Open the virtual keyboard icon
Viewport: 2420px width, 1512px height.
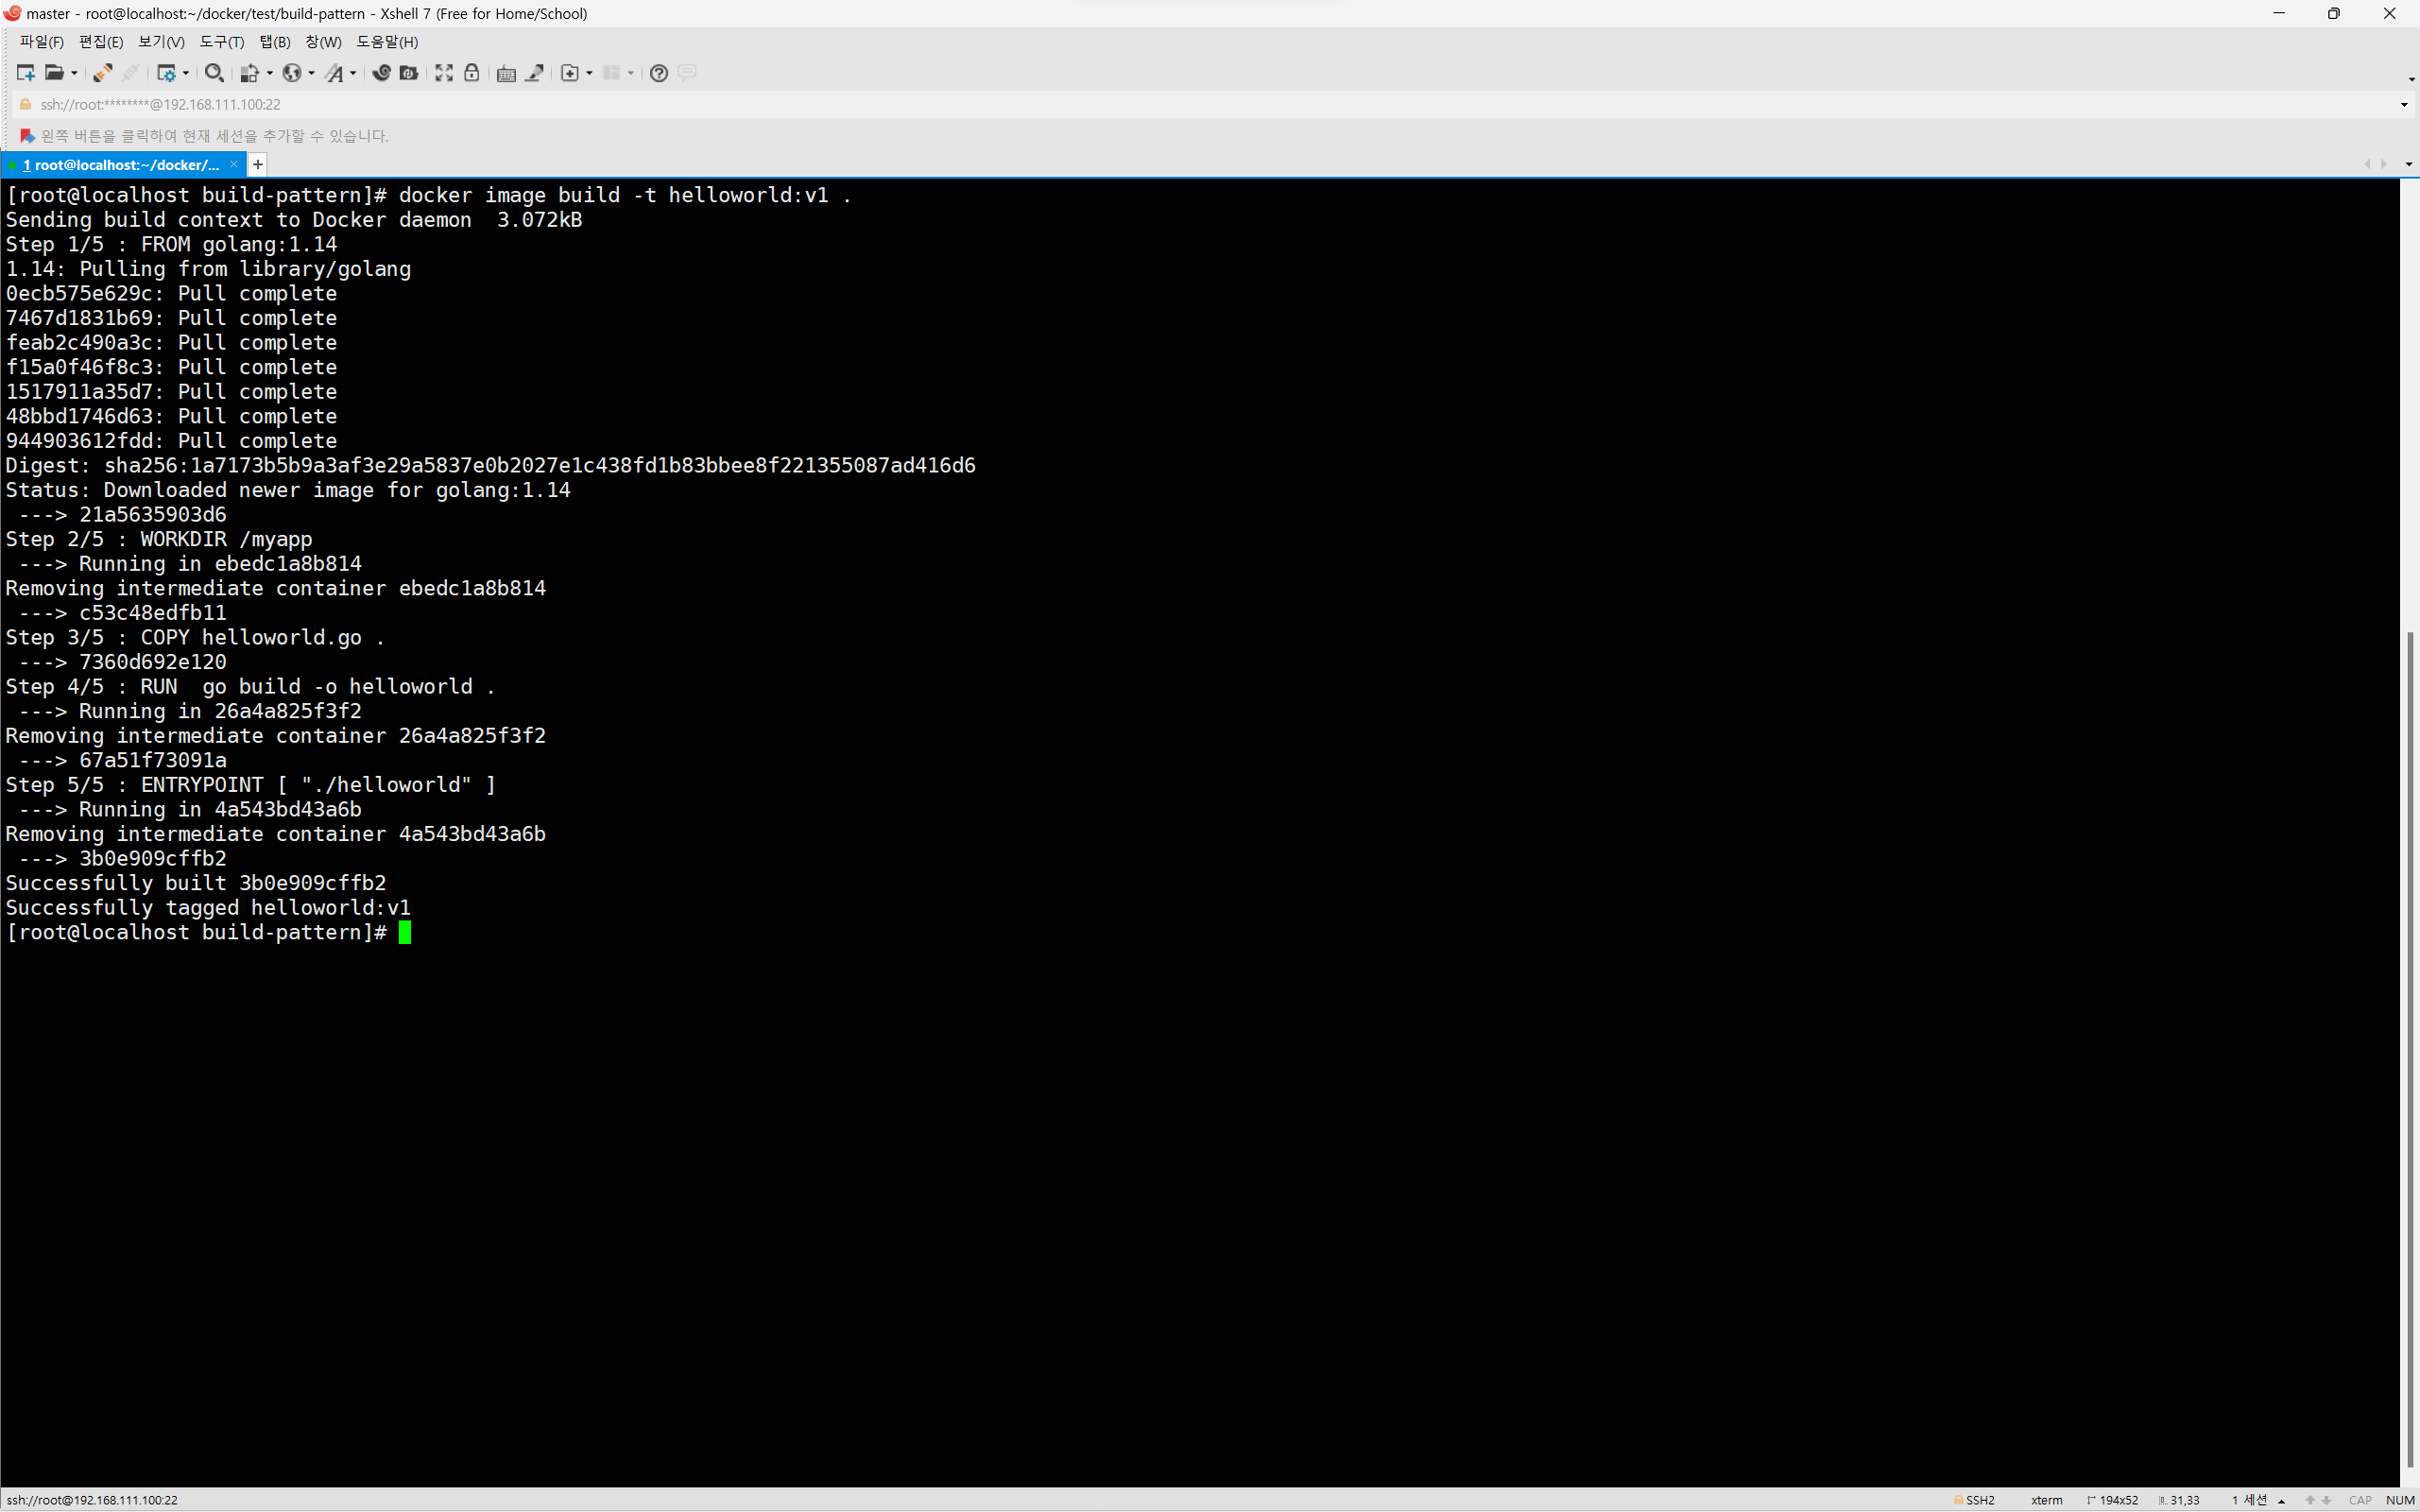click(x=506, y=73)
